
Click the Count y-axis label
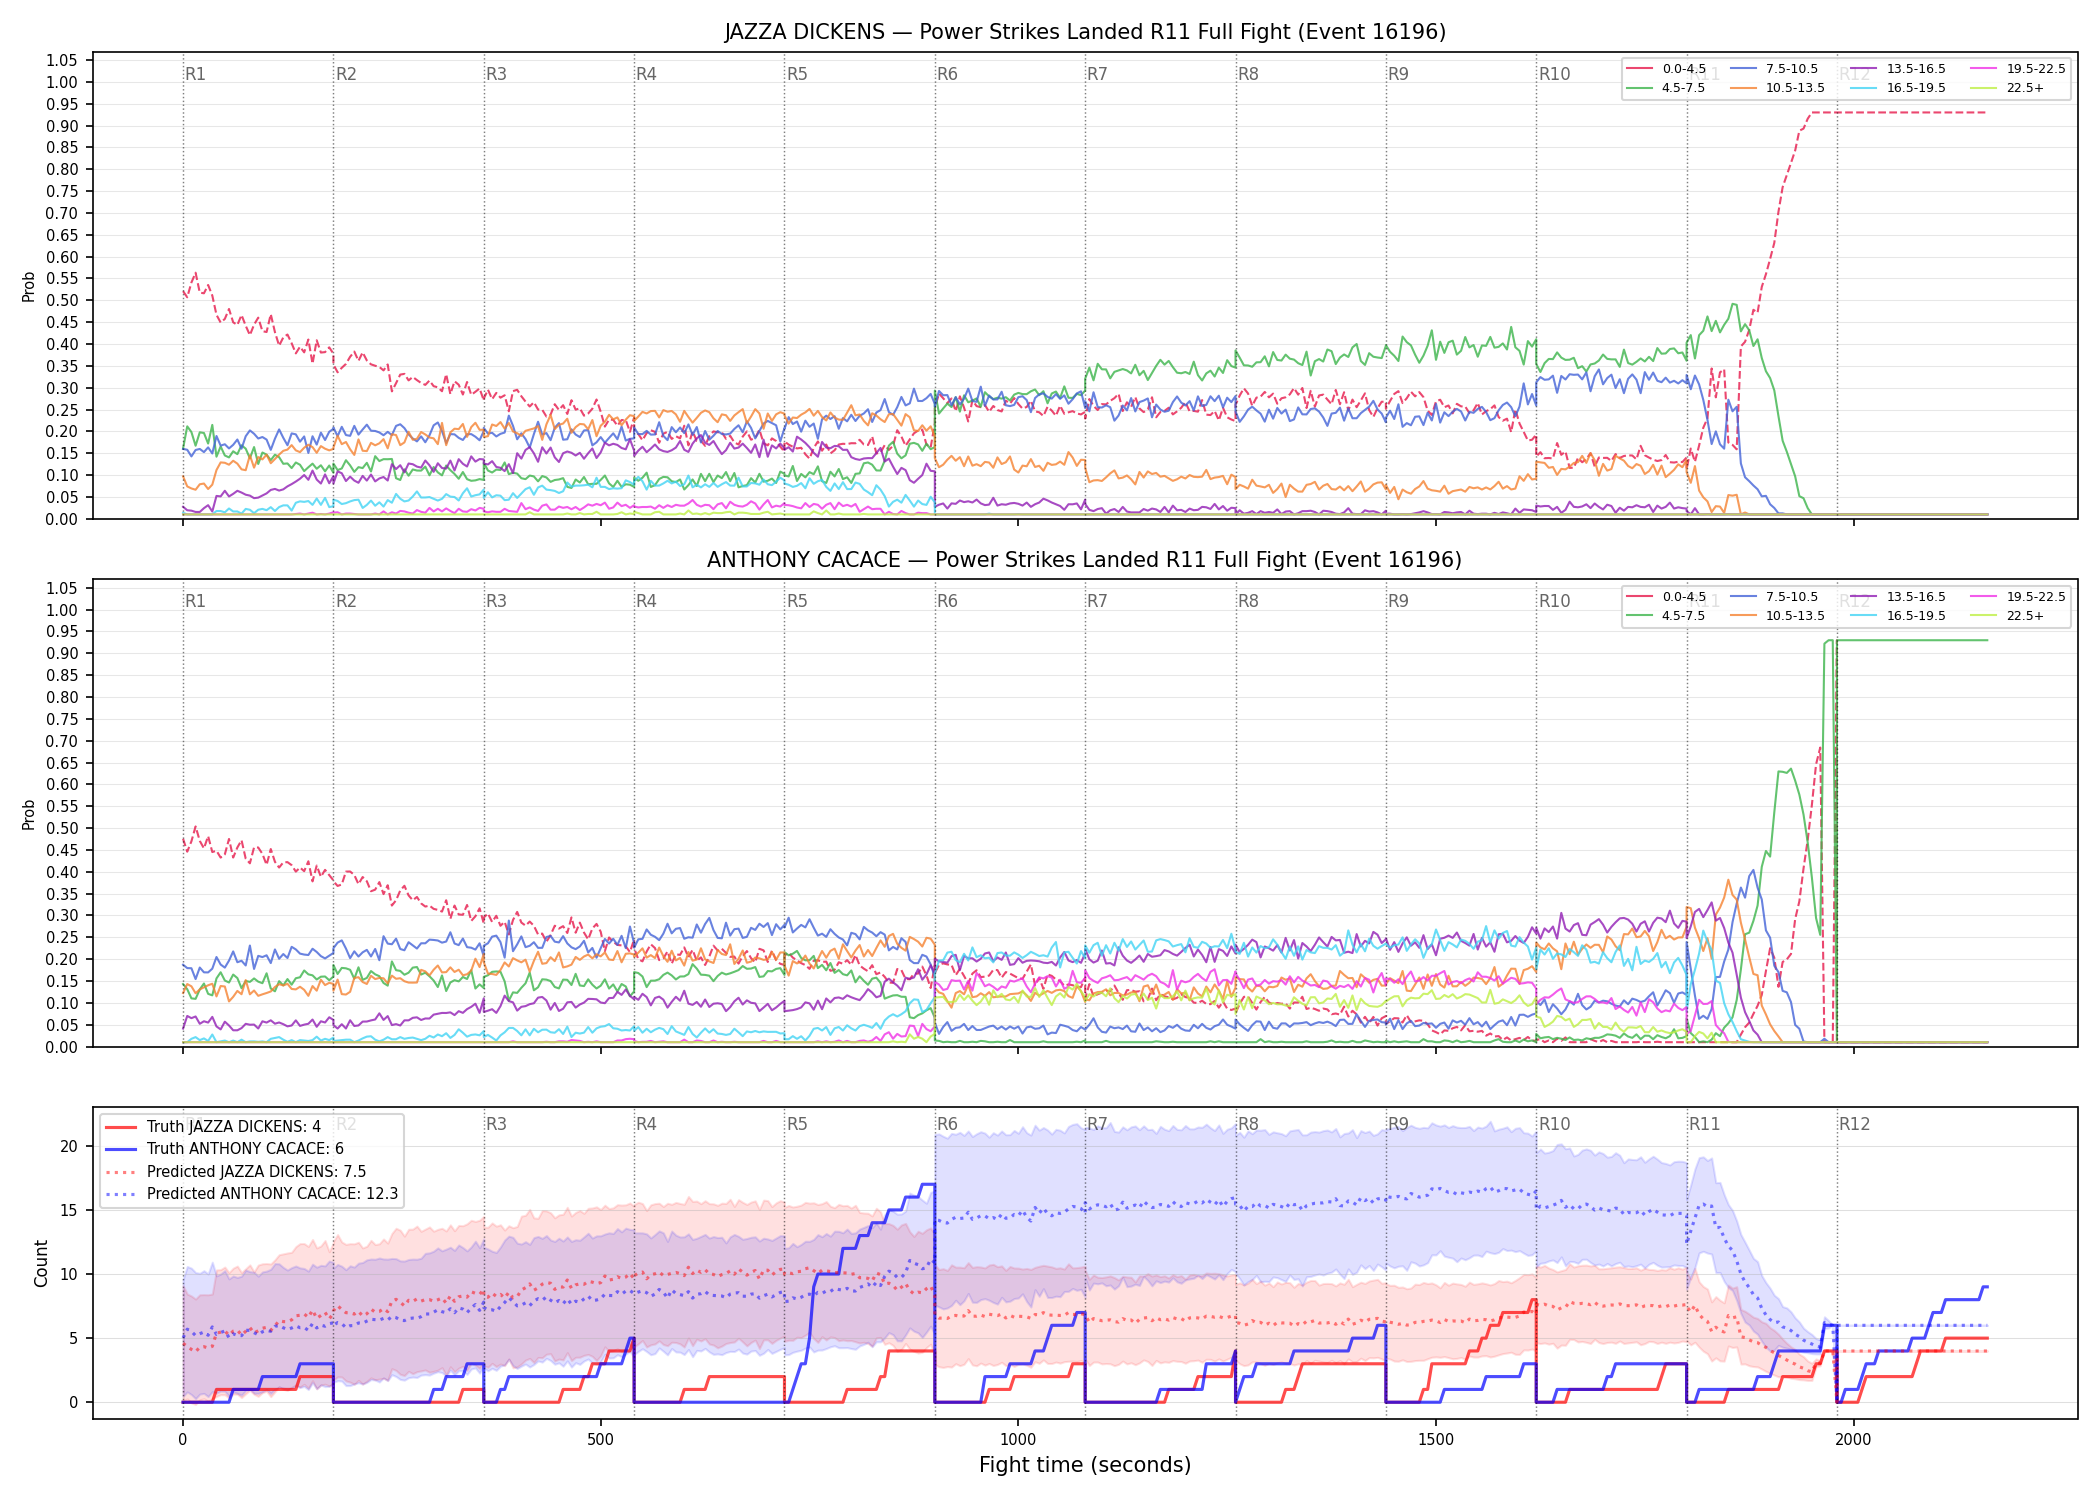tap(41, 1263)
